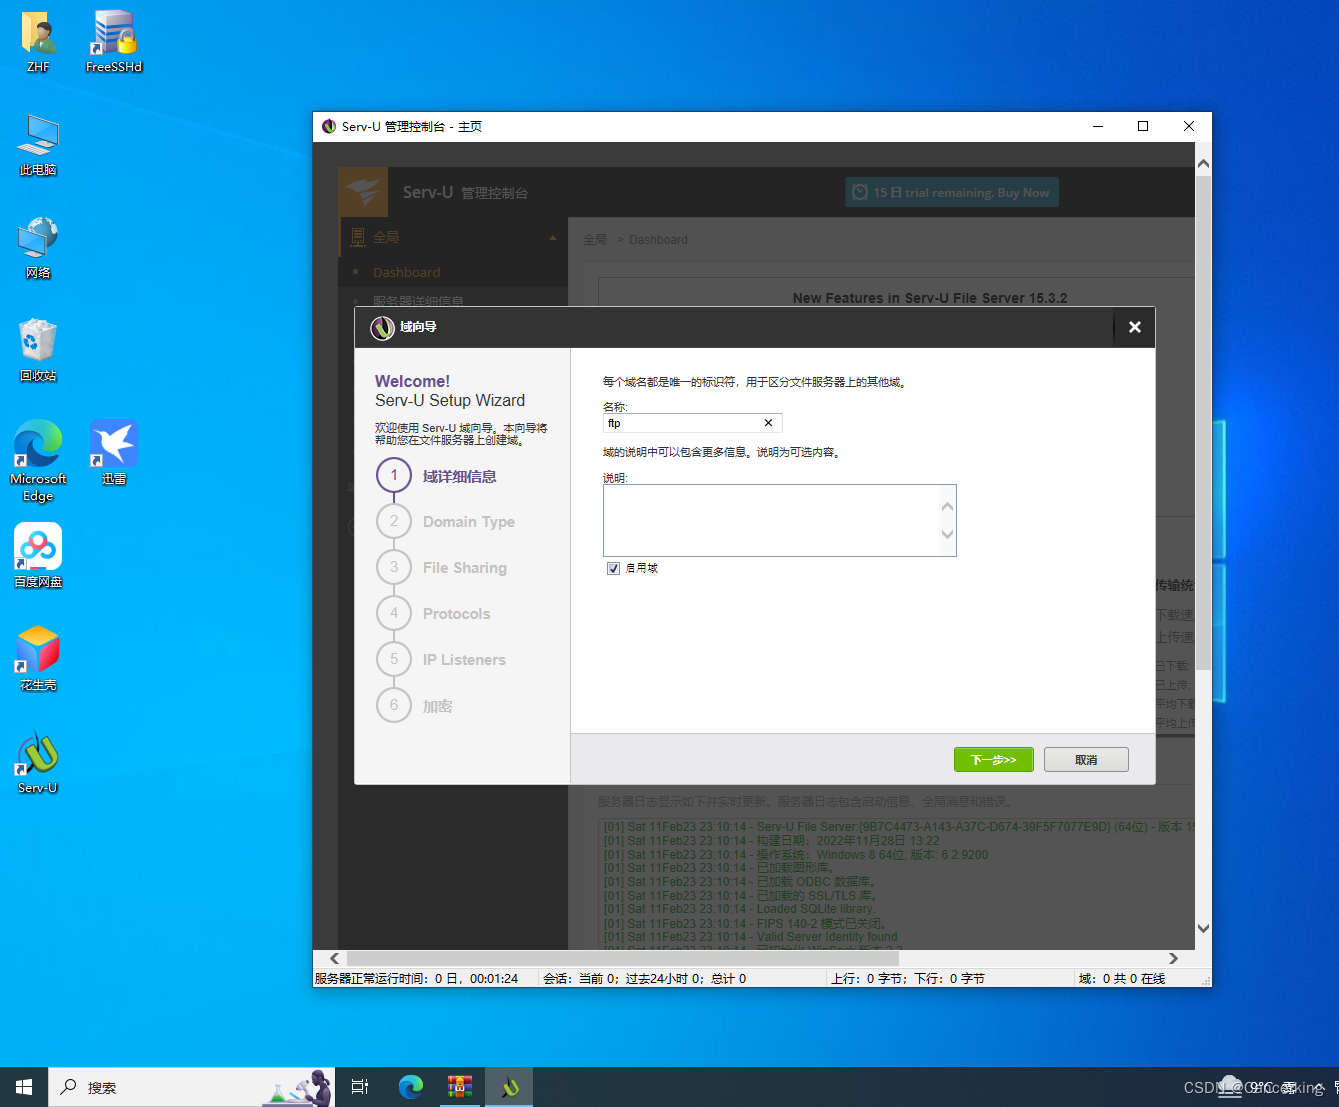Click the description box up scroll arrow
This screenshot has width=1339, height=1107.
pyautogui.click(x=948, y=506)
